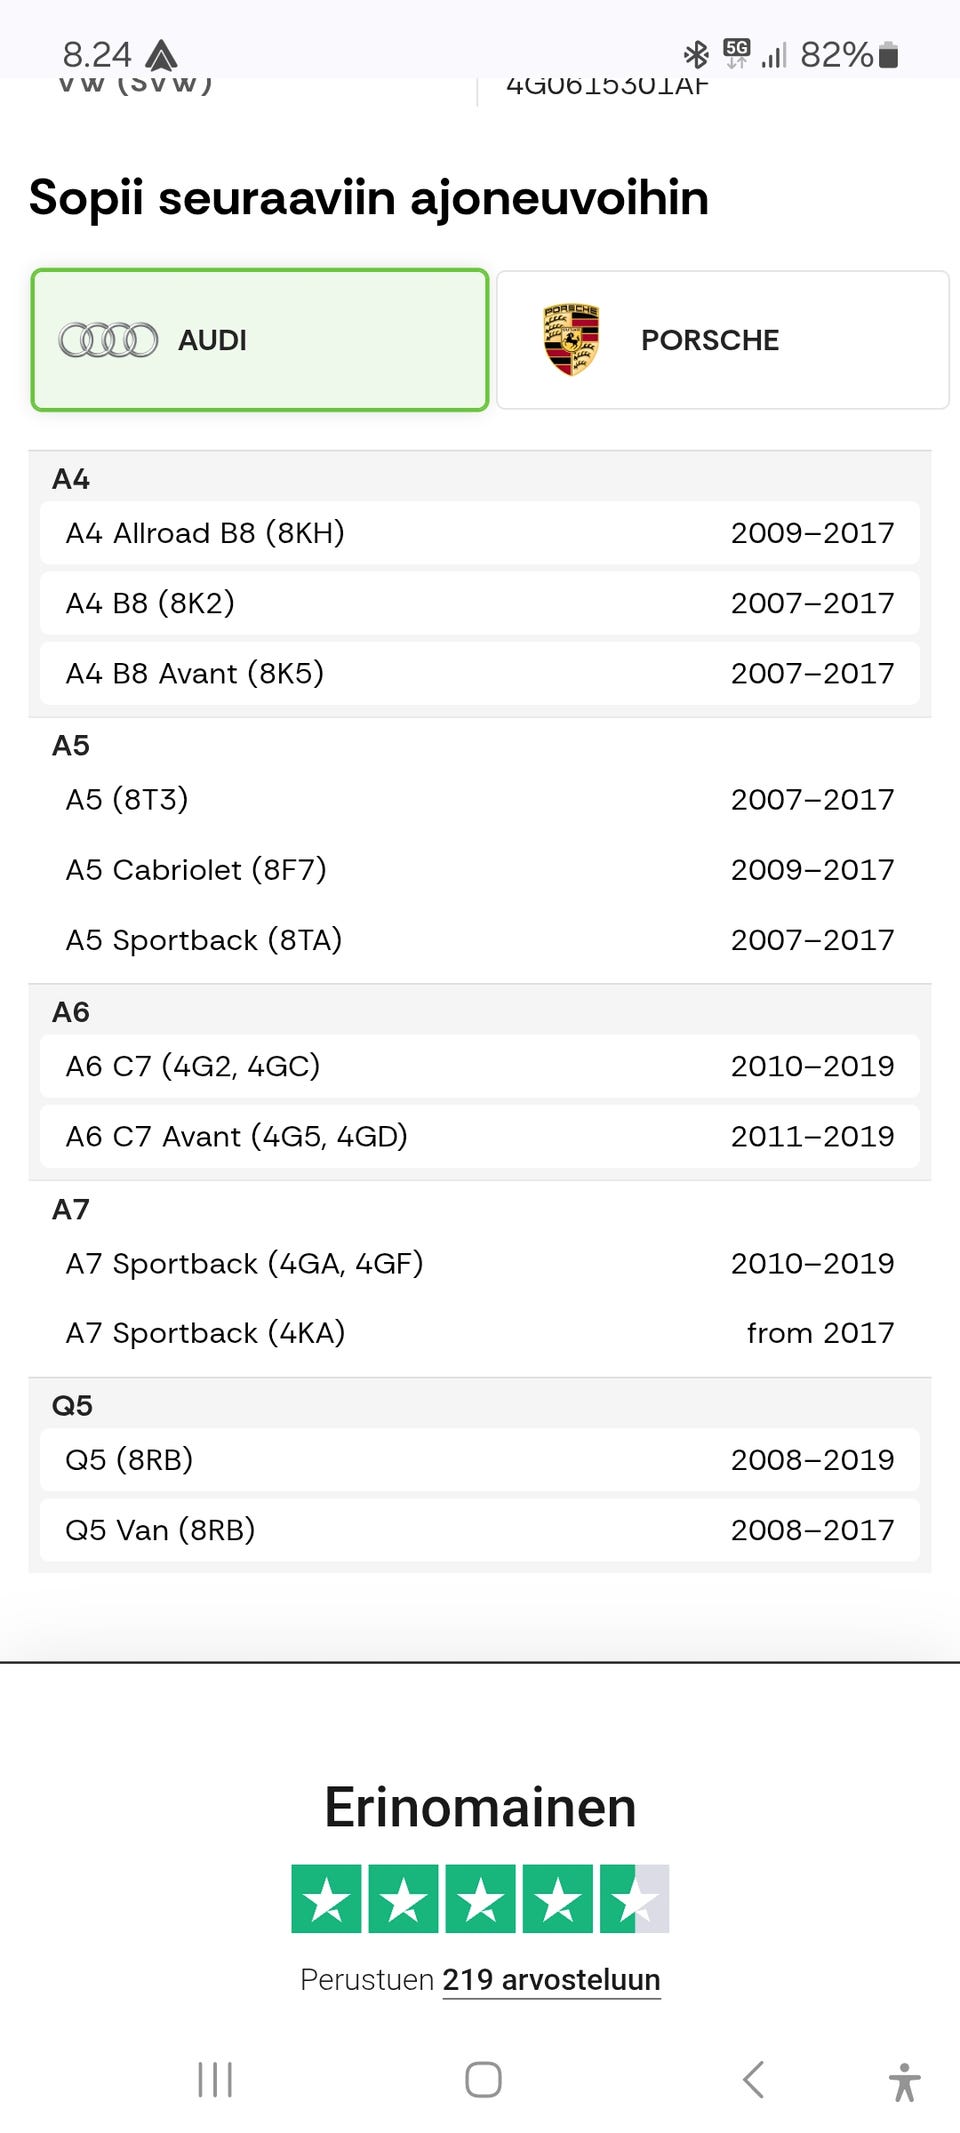The width and height of the screenshot is (960, 2133).
Task: Tap the Trustpilot star rating
Action: pyautogui.click(x=480, y=1898)
